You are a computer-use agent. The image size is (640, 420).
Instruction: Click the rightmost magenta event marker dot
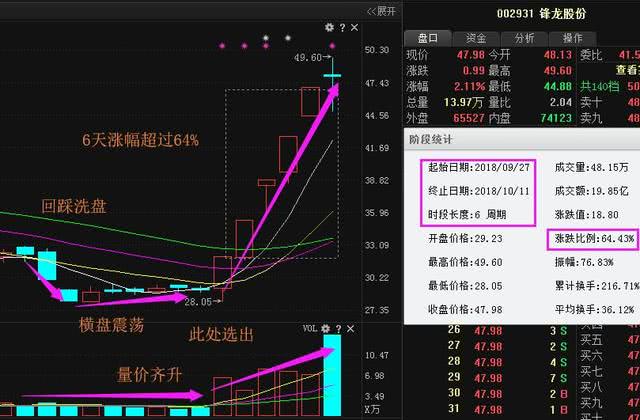tap(332, 45)
